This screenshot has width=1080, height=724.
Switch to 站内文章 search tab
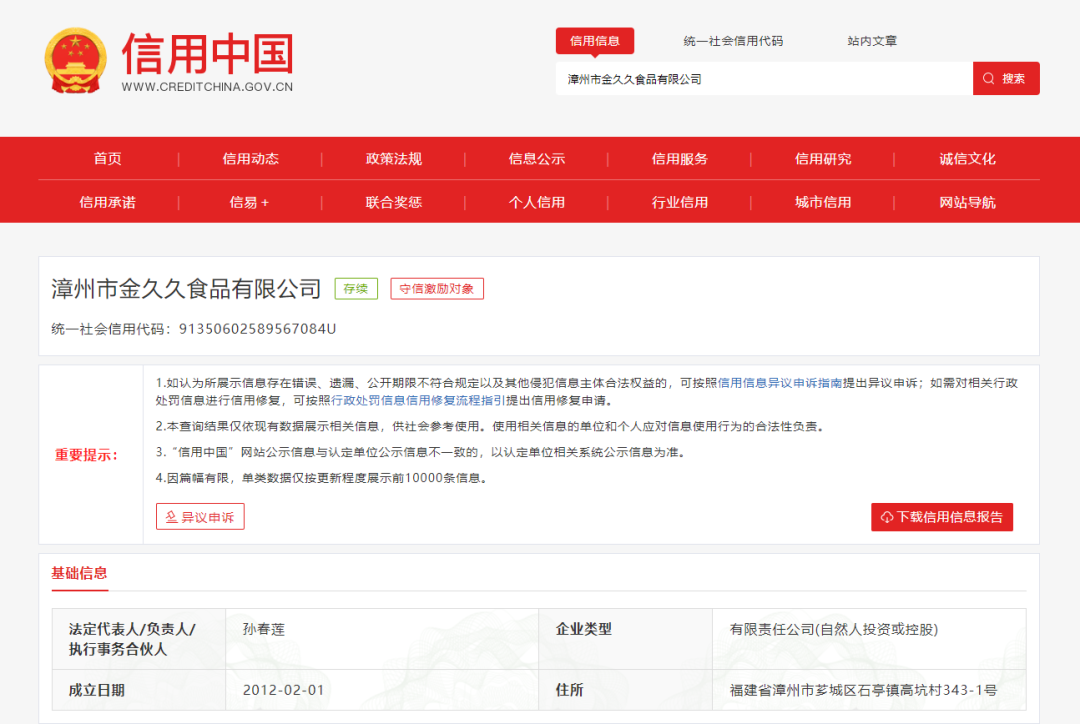(x=872, y=41)
